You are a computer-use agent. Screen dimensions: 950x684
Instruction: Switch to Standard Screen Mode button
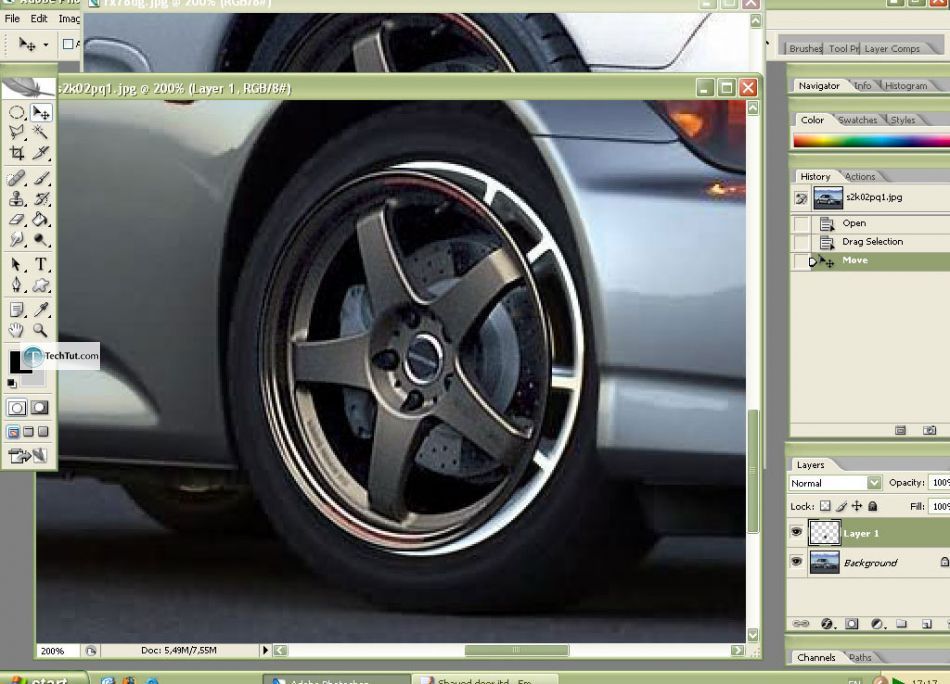pos(13,431)
